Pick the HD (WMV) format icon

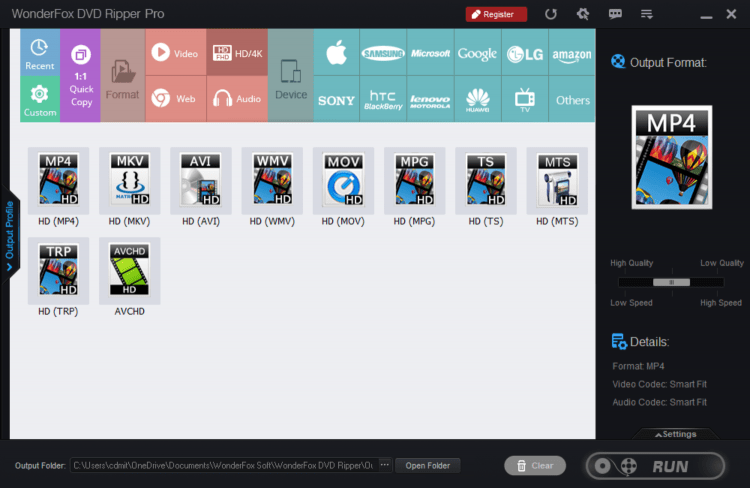tap(272, 180)
